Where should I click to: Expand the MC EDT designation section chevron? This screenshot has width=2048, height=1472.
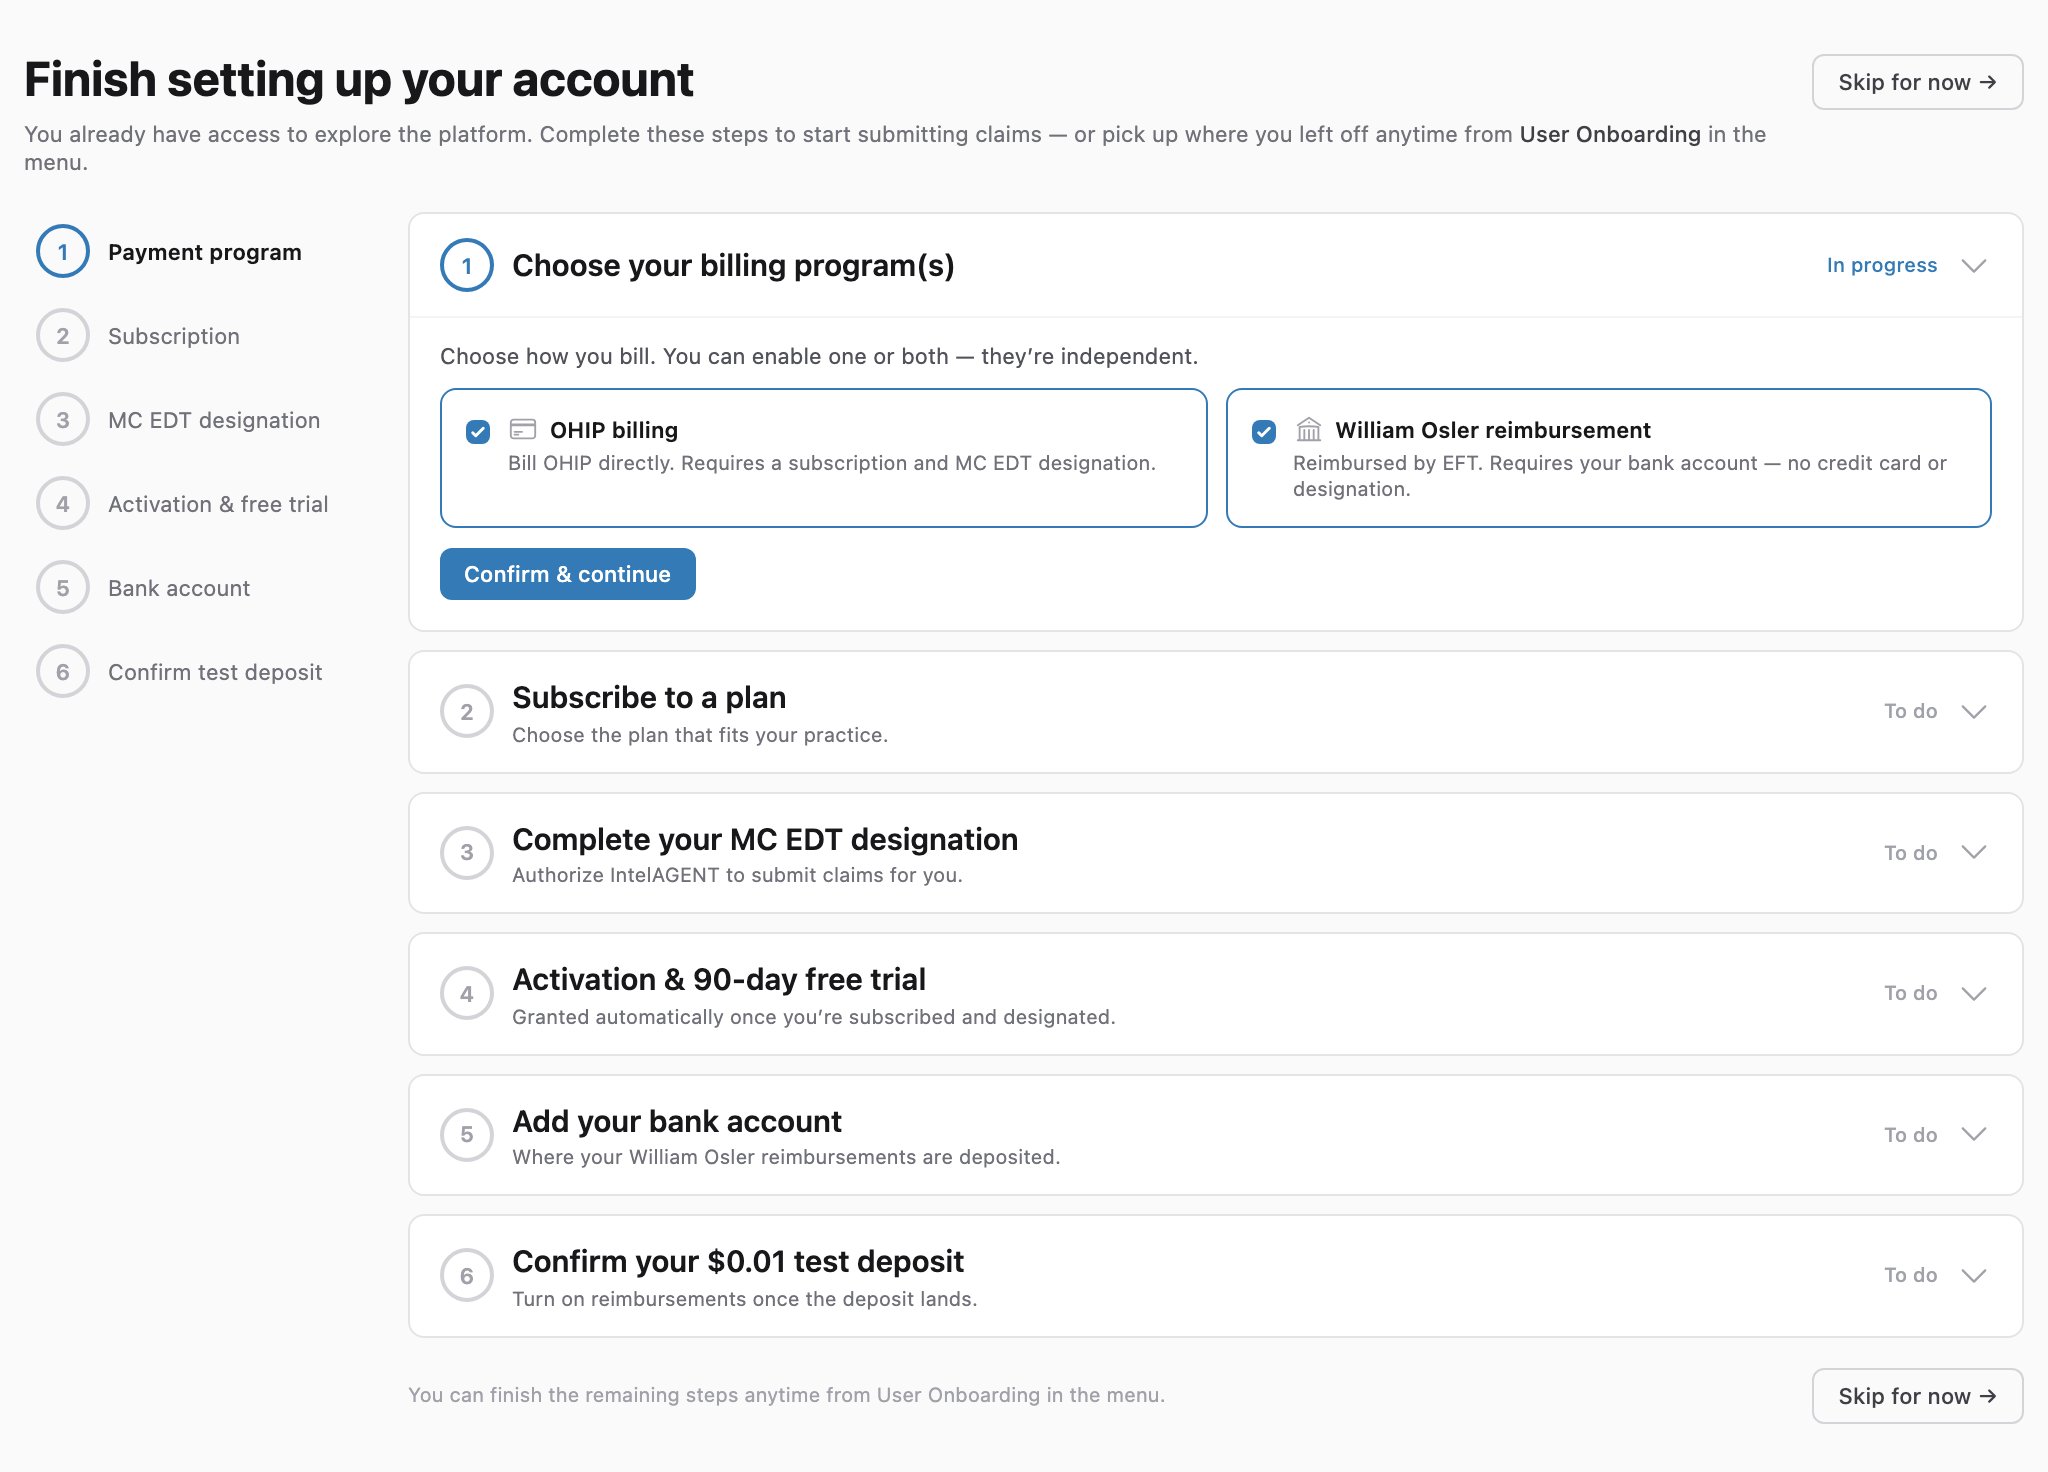point(1973,853)
